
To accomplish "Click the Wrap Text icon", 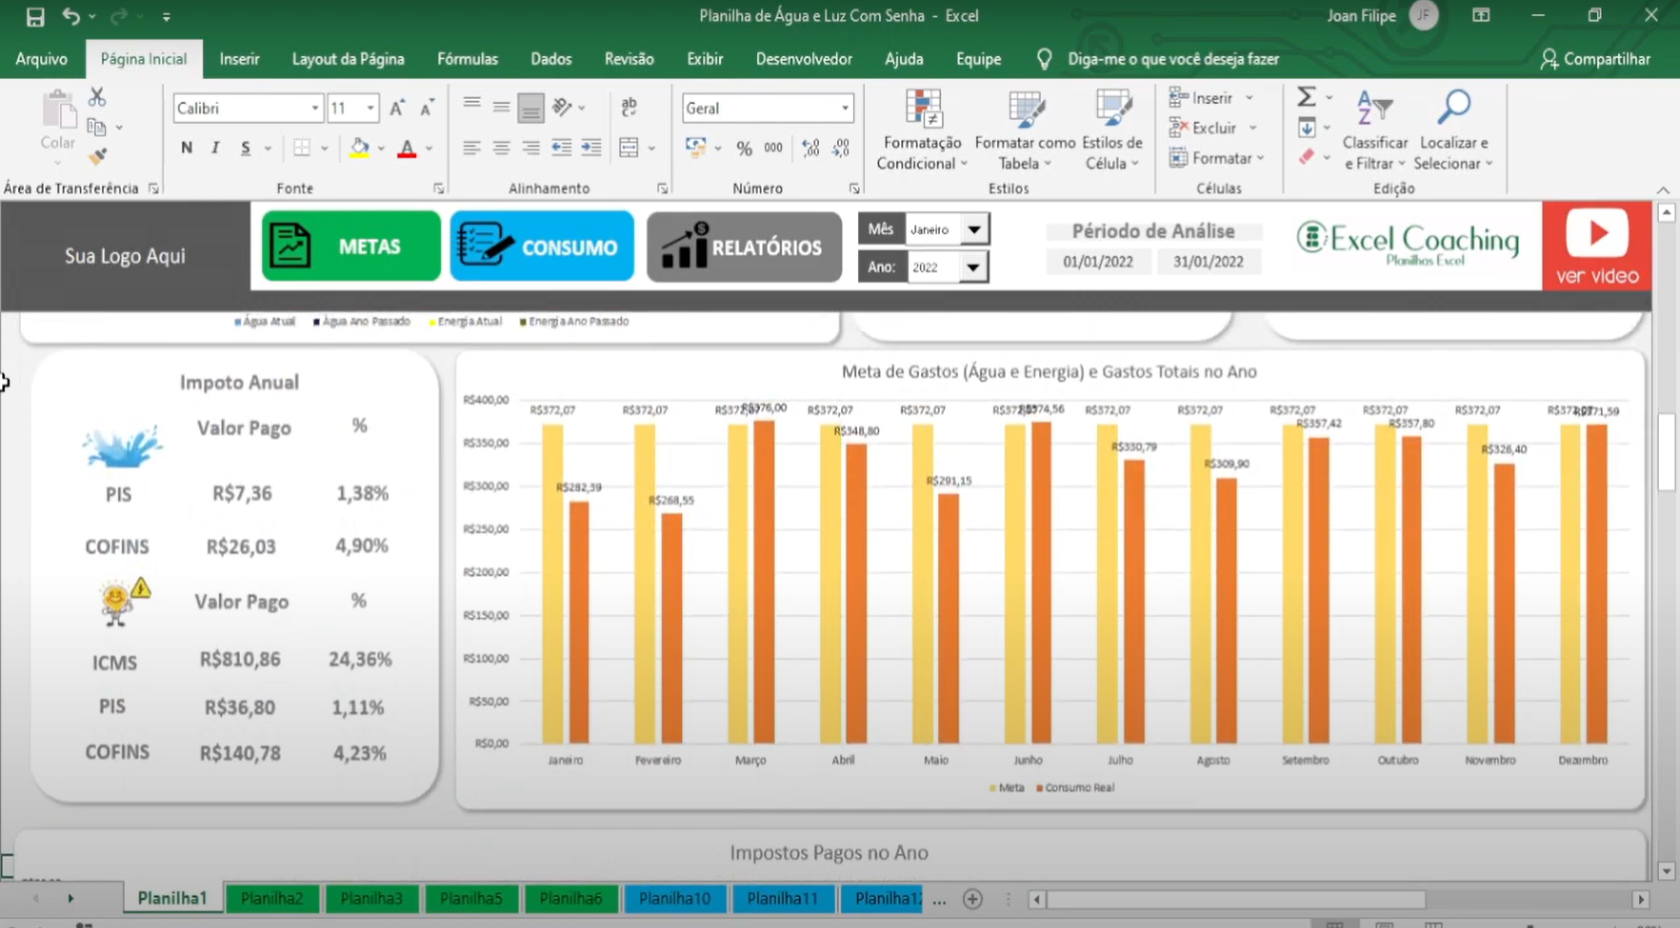I will click(629, 107).
